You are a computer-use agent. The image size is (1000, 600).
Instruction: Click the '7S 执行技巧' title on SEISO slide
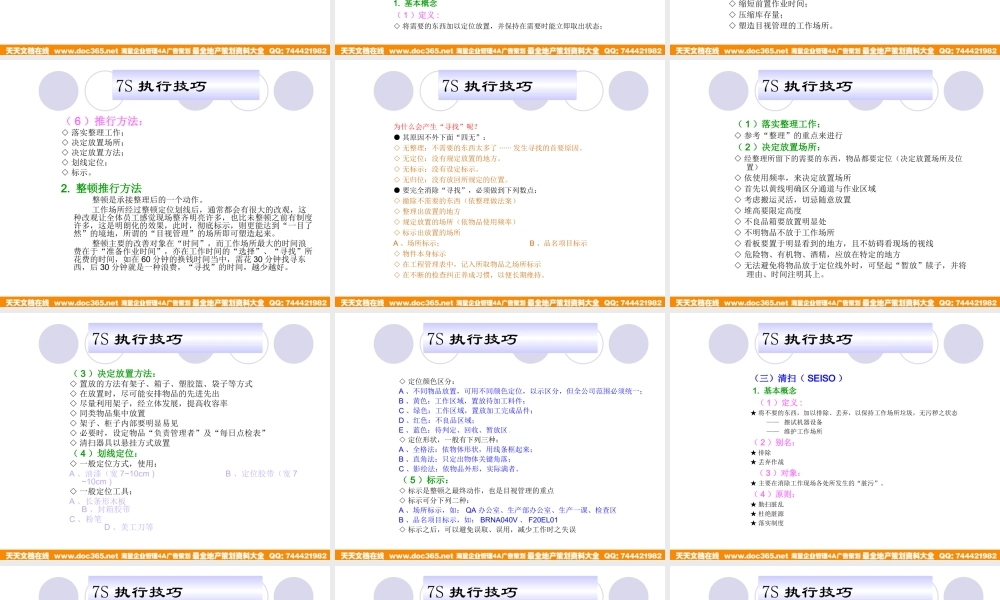point(807,339)
